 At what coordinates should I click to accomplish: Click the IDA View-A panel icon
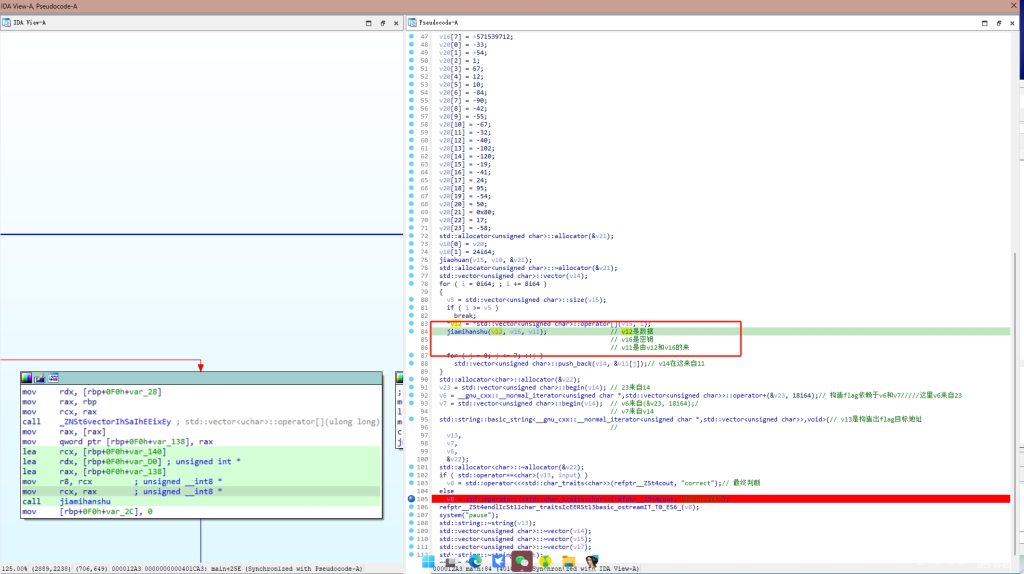7,23
